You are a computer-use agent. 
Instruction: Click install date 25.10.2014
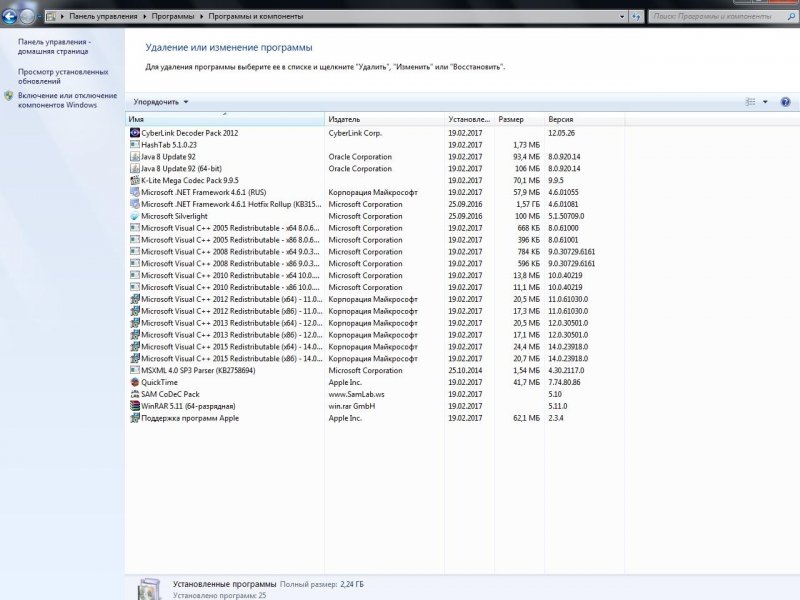tap(465, 370)
